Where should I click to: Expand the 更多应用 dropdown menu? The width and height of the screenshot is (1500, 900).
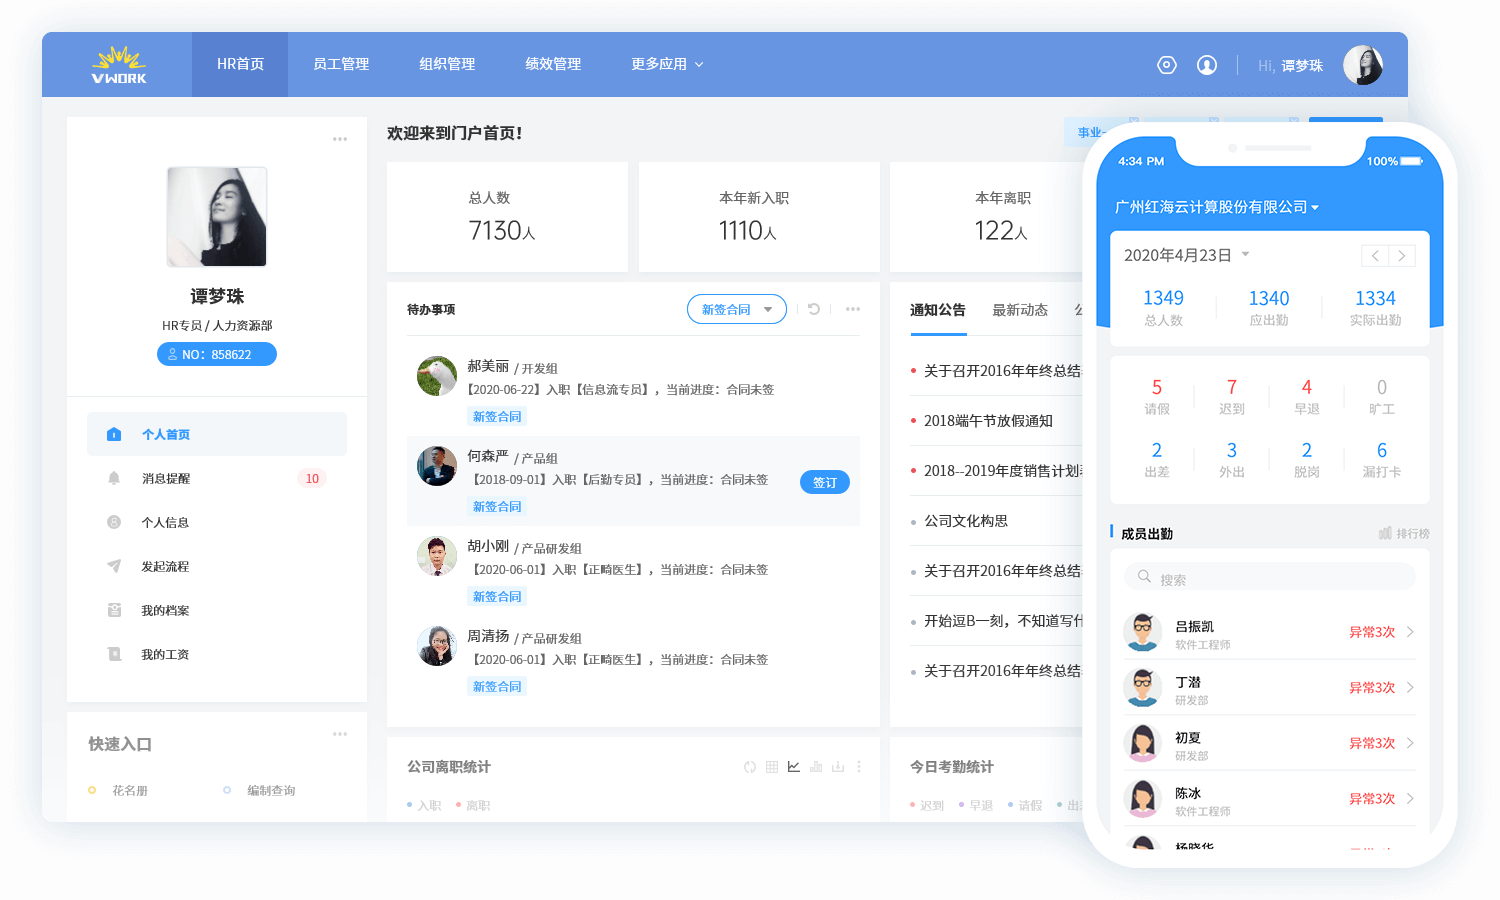(667, 64)
